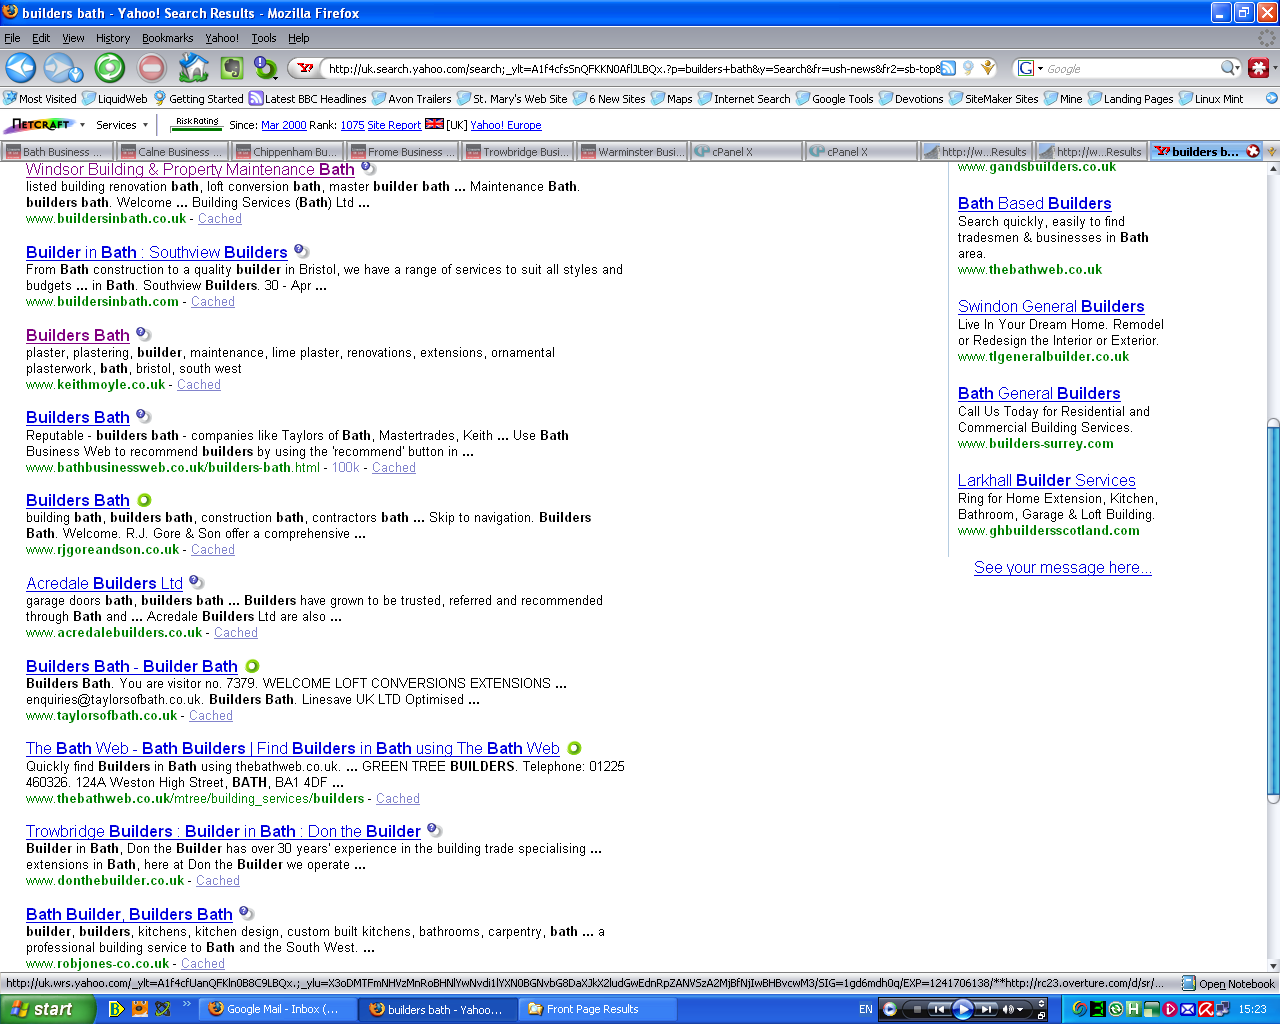Click the EN language indicator in taskbar
The height and width of the screenshot is (1024, 1280).
(865, 1009)
